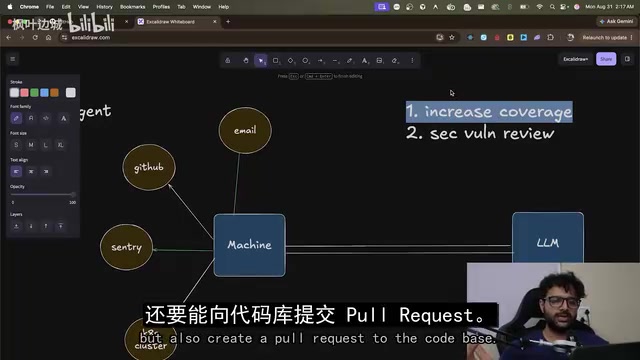Adjust the Opacity slider
640x360 pixels.
coord(43,195)
